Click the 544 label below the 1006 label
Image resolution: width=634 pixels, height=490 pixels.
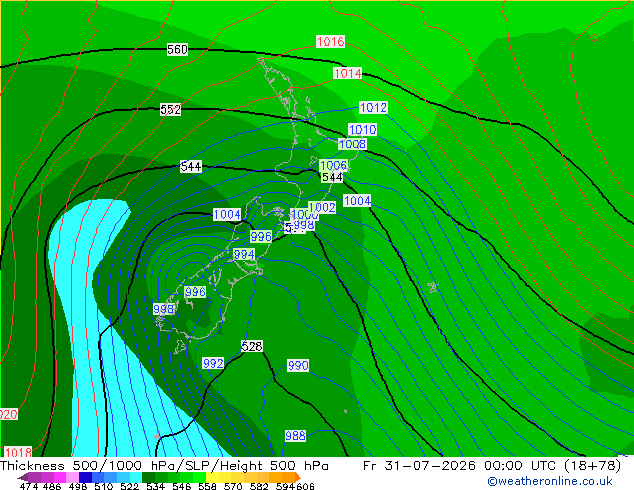[332, 177]
